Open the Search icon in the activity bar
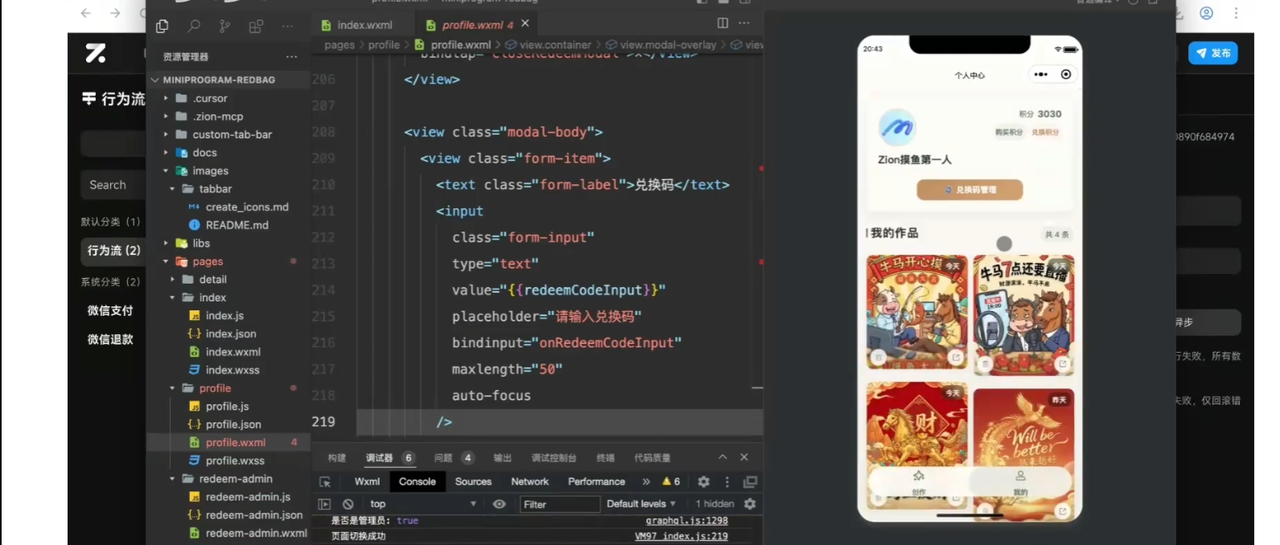Screen dimensions: 1280x545 pos(193,25)
